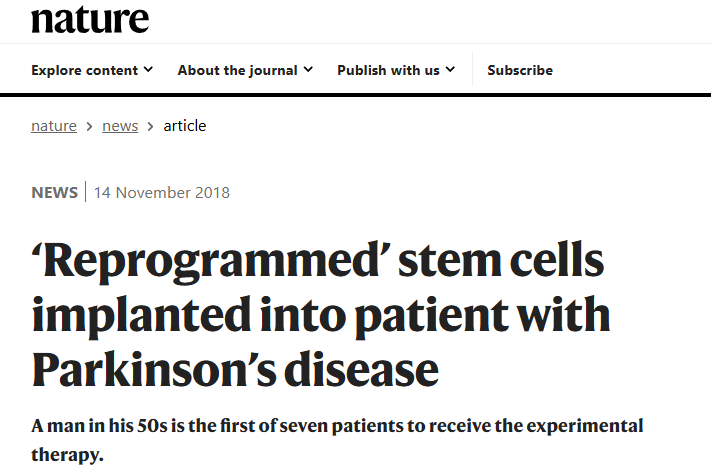Select the Publish with us menu label
The width and height of the screenshot is (711, 474).
388,70
